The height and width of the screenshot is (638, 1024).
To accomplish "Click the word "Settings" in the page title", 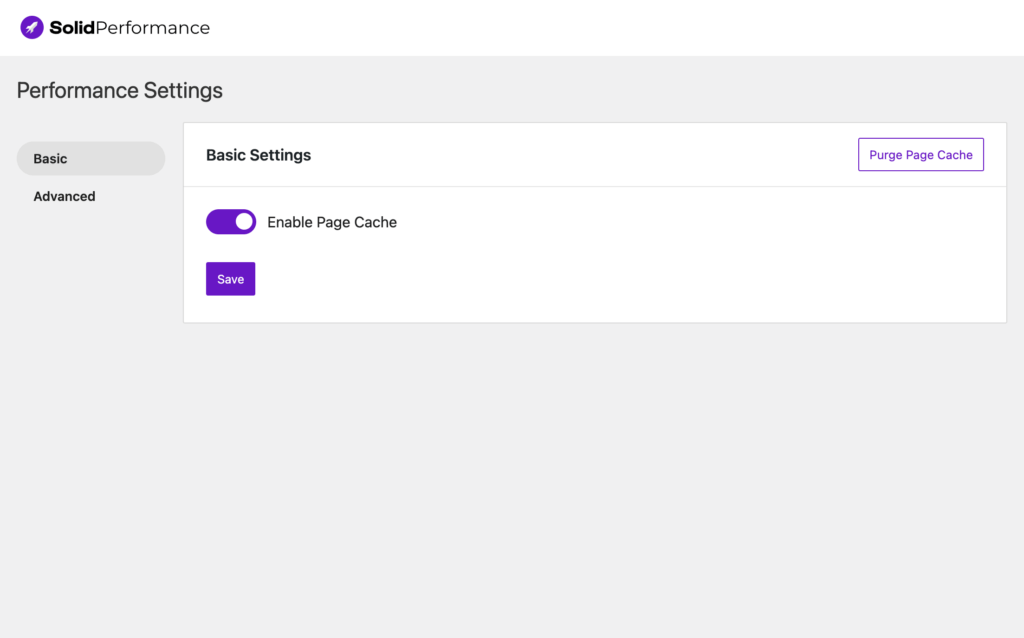I will tap(183, 91).
